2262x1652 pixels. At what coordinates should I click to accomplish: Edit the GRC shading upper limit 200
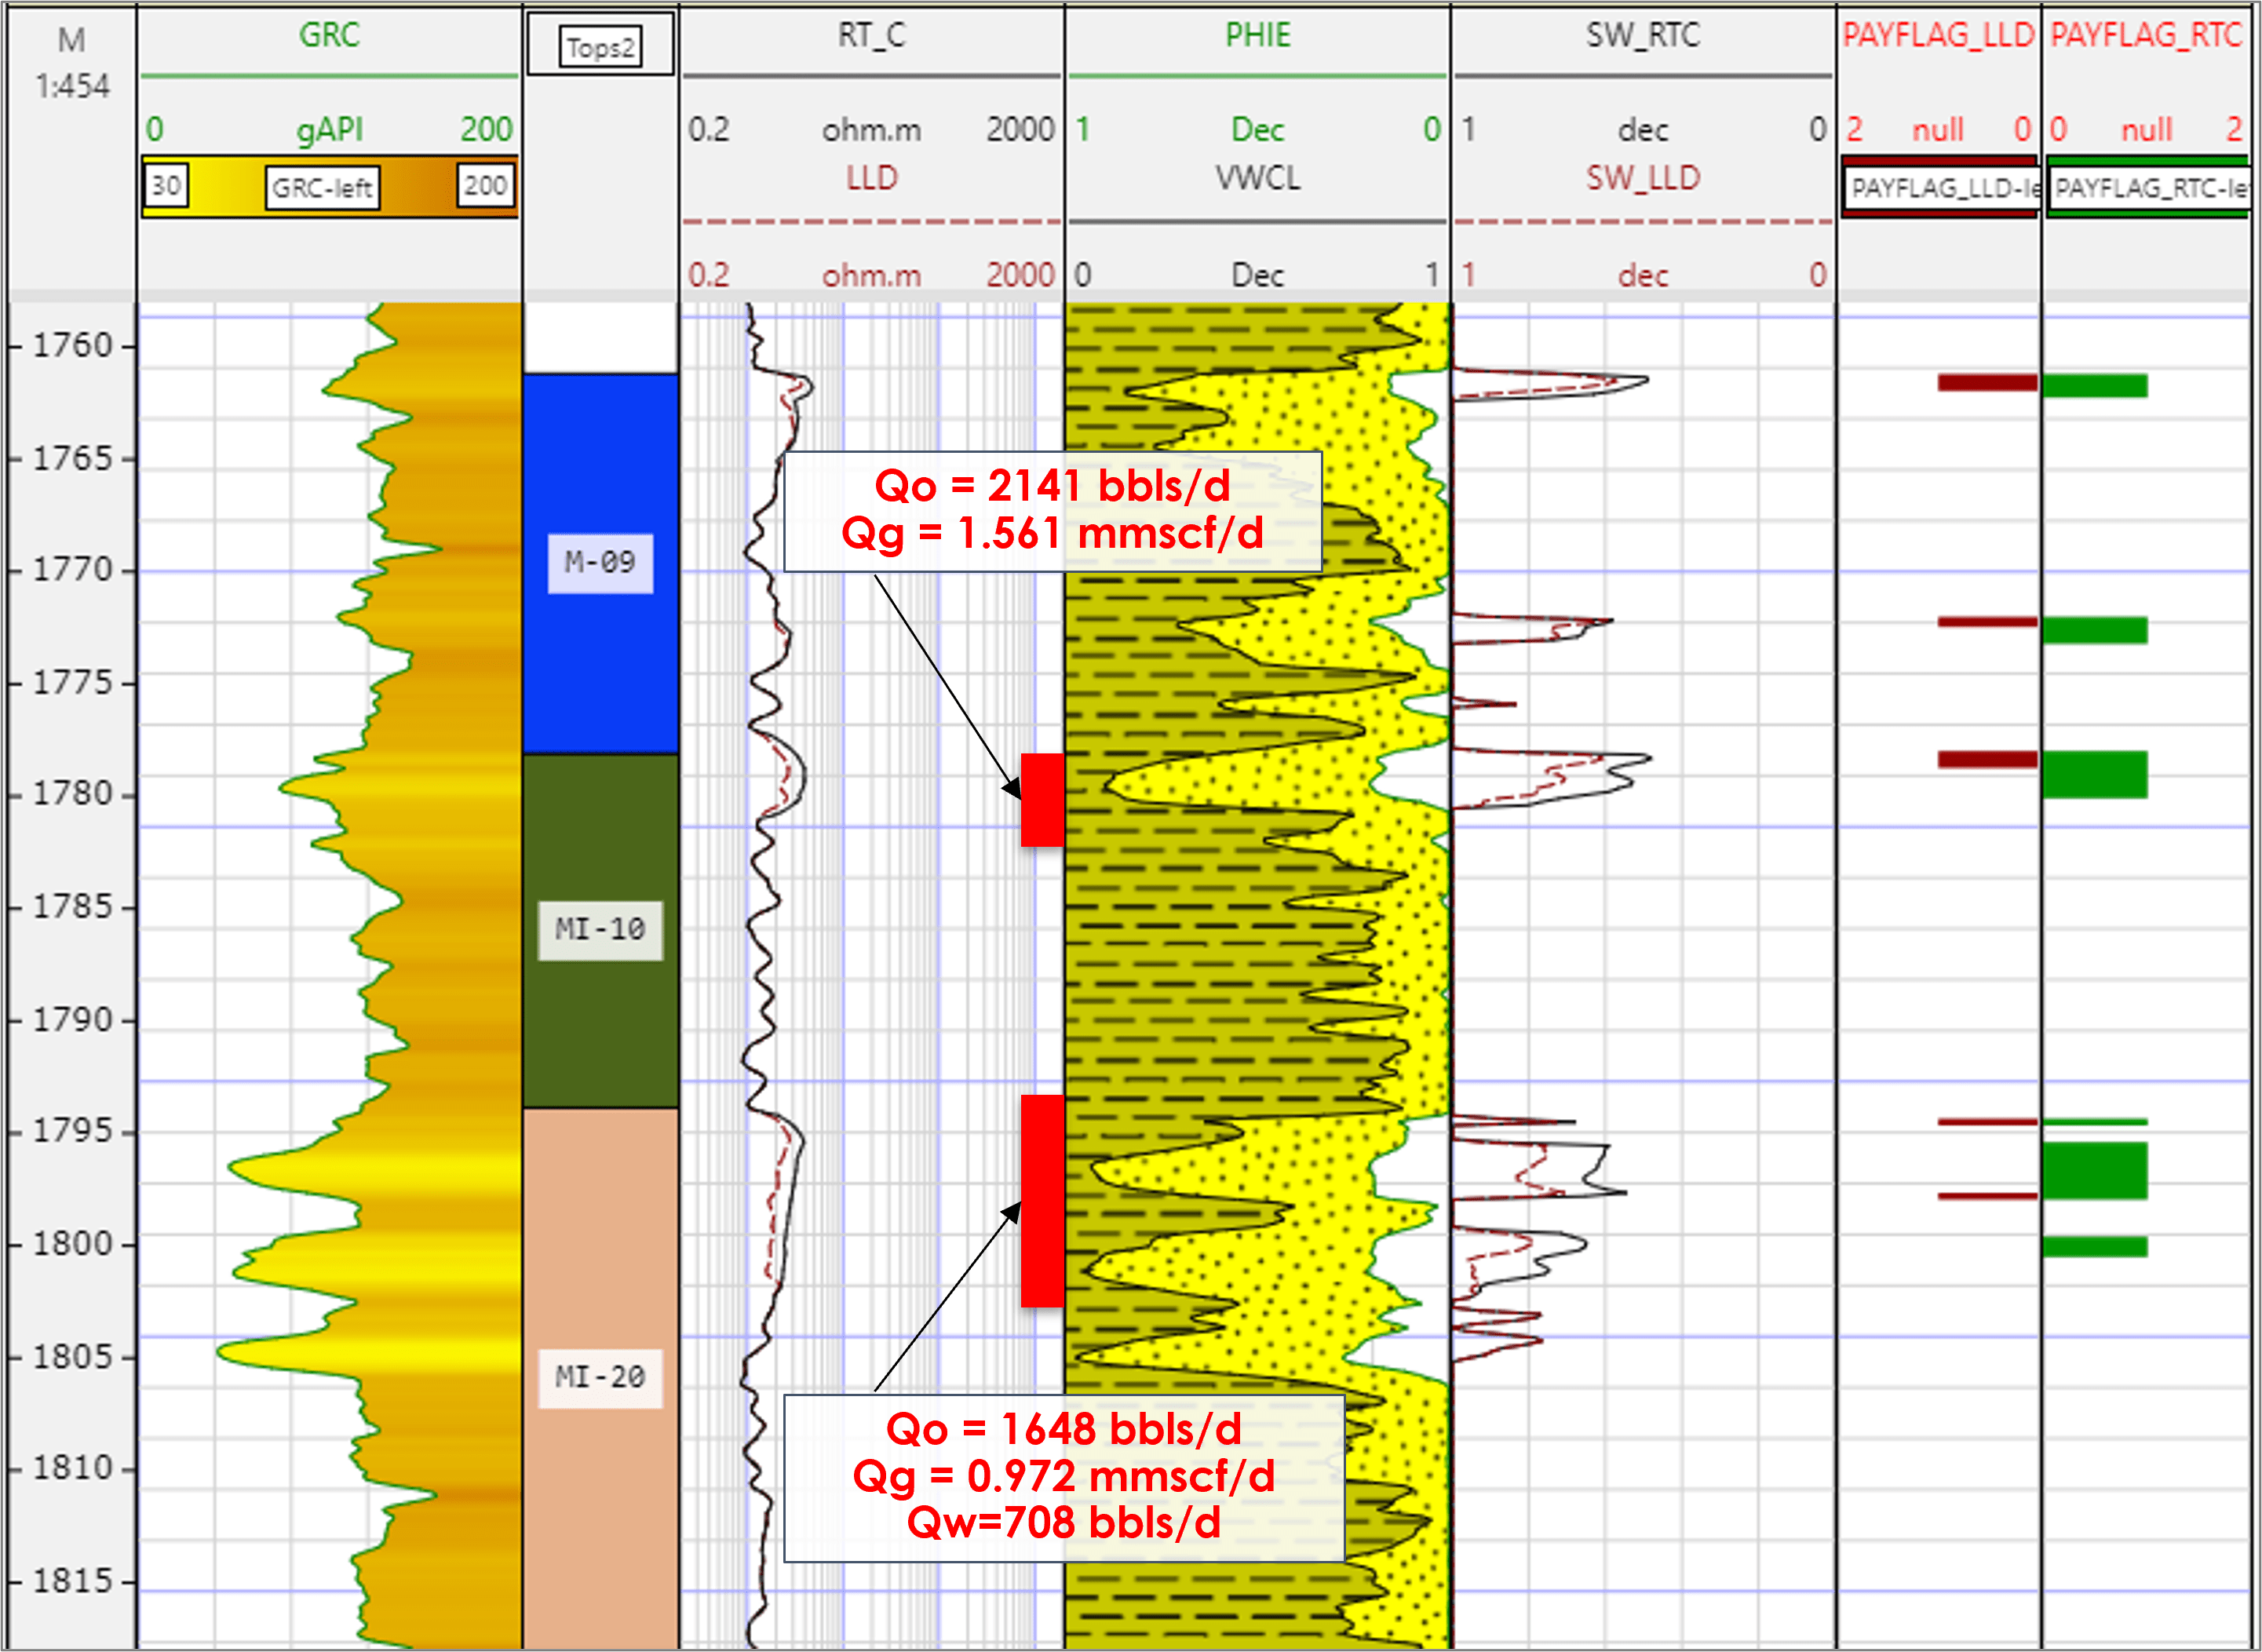(485, 186)
